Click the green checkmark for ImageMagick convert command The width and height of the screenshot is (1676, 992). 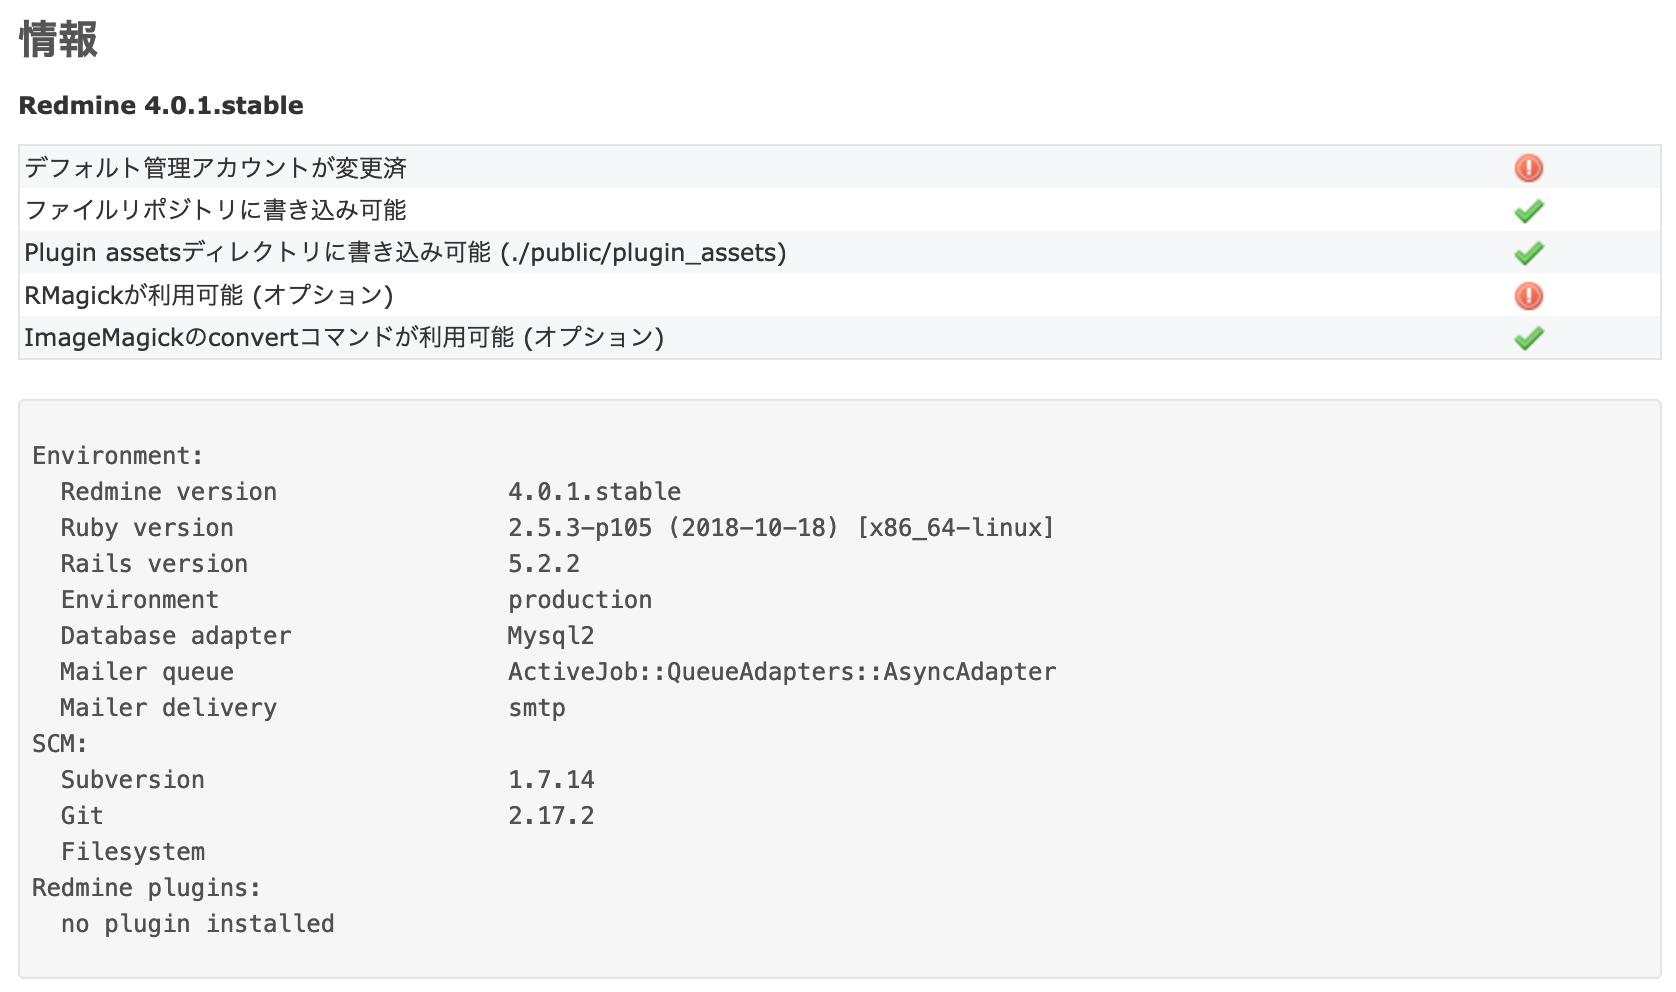(x=1527, y=338)
